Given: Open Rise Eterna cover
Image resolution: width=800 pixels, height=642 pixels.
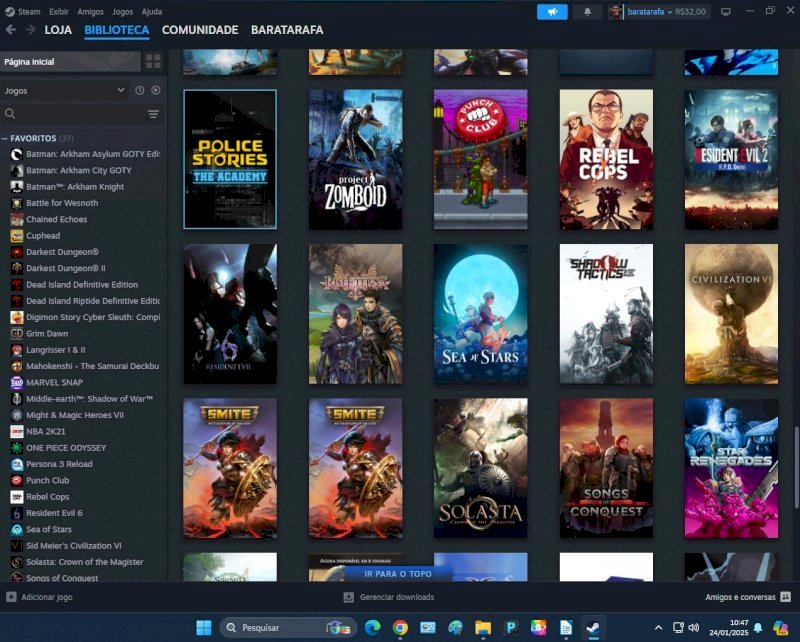Looking at the screenshot, I should (x=356, y=313).
